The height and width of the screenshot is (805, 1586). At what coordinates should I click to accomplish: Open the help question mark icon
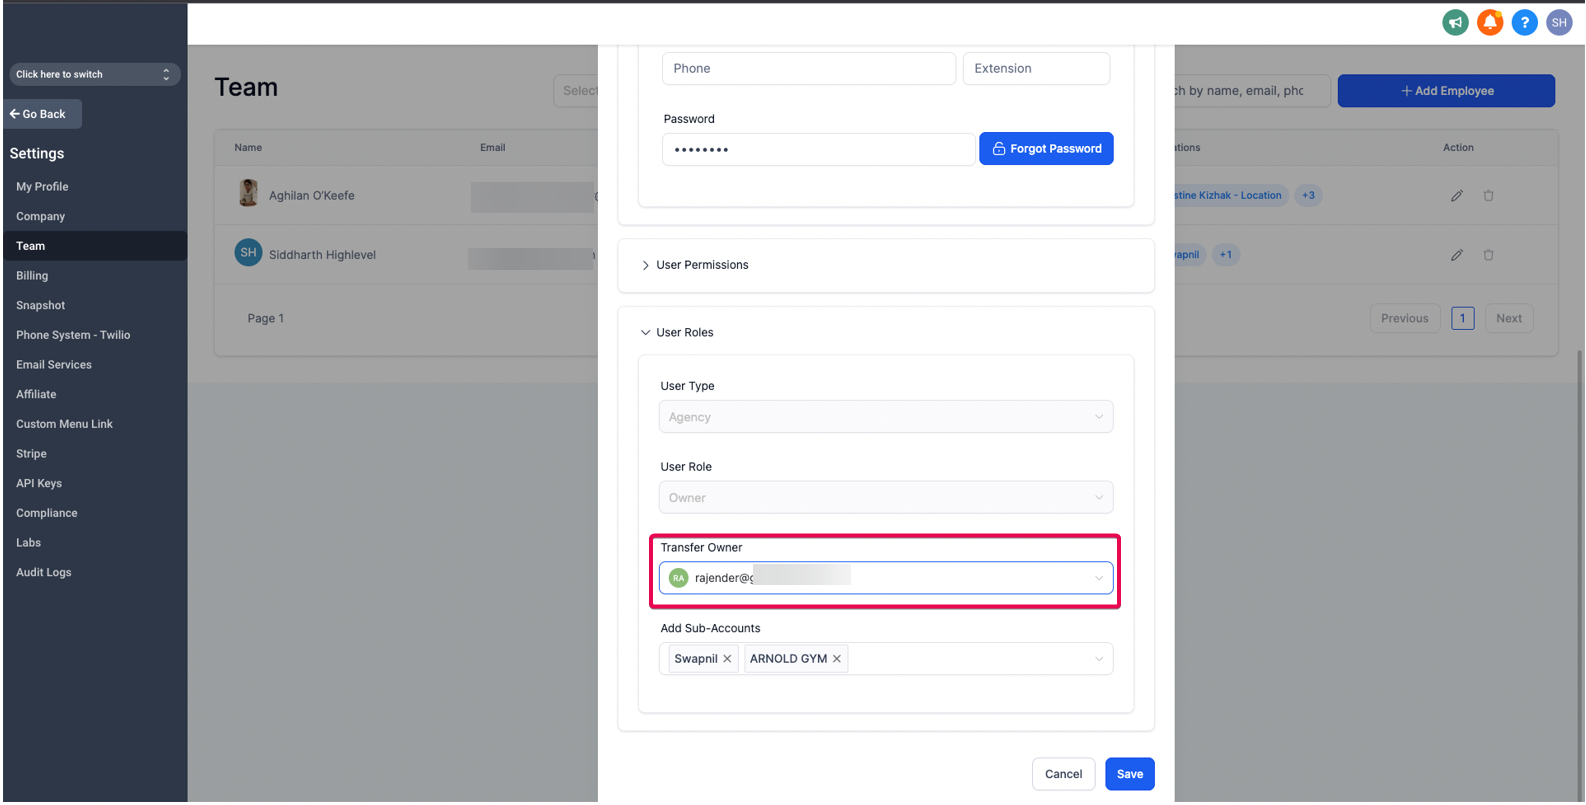tap(1524, 22)
